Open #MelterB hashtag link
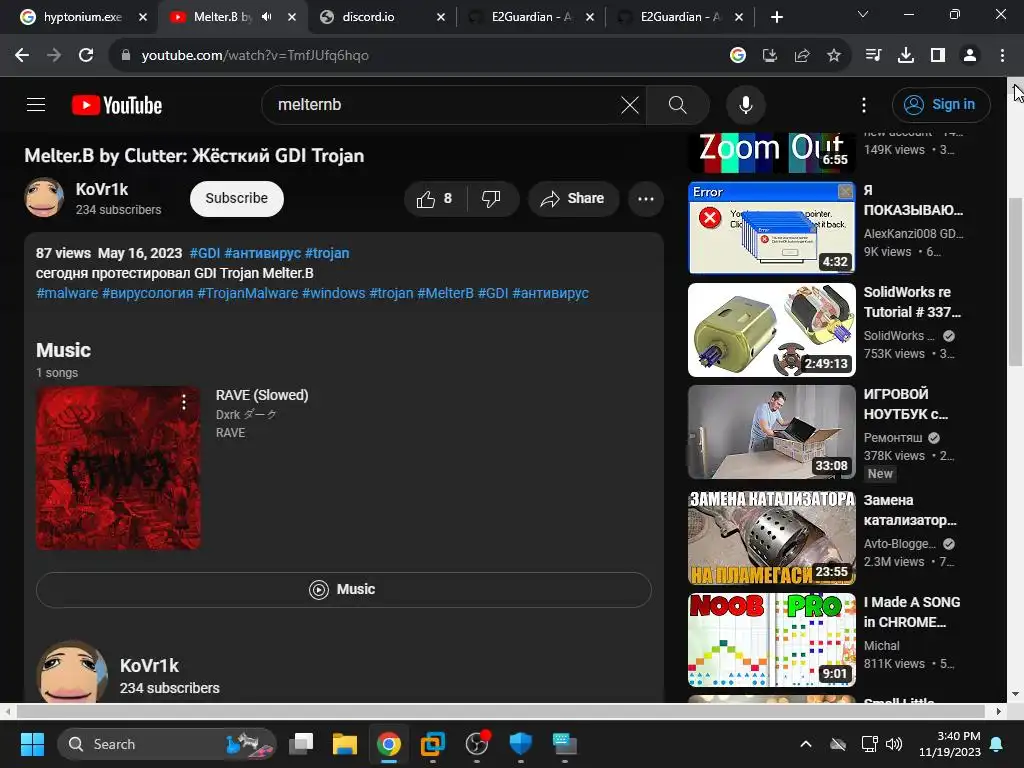The height and width of the screenshot is (768, 1024). coord(445,293)
